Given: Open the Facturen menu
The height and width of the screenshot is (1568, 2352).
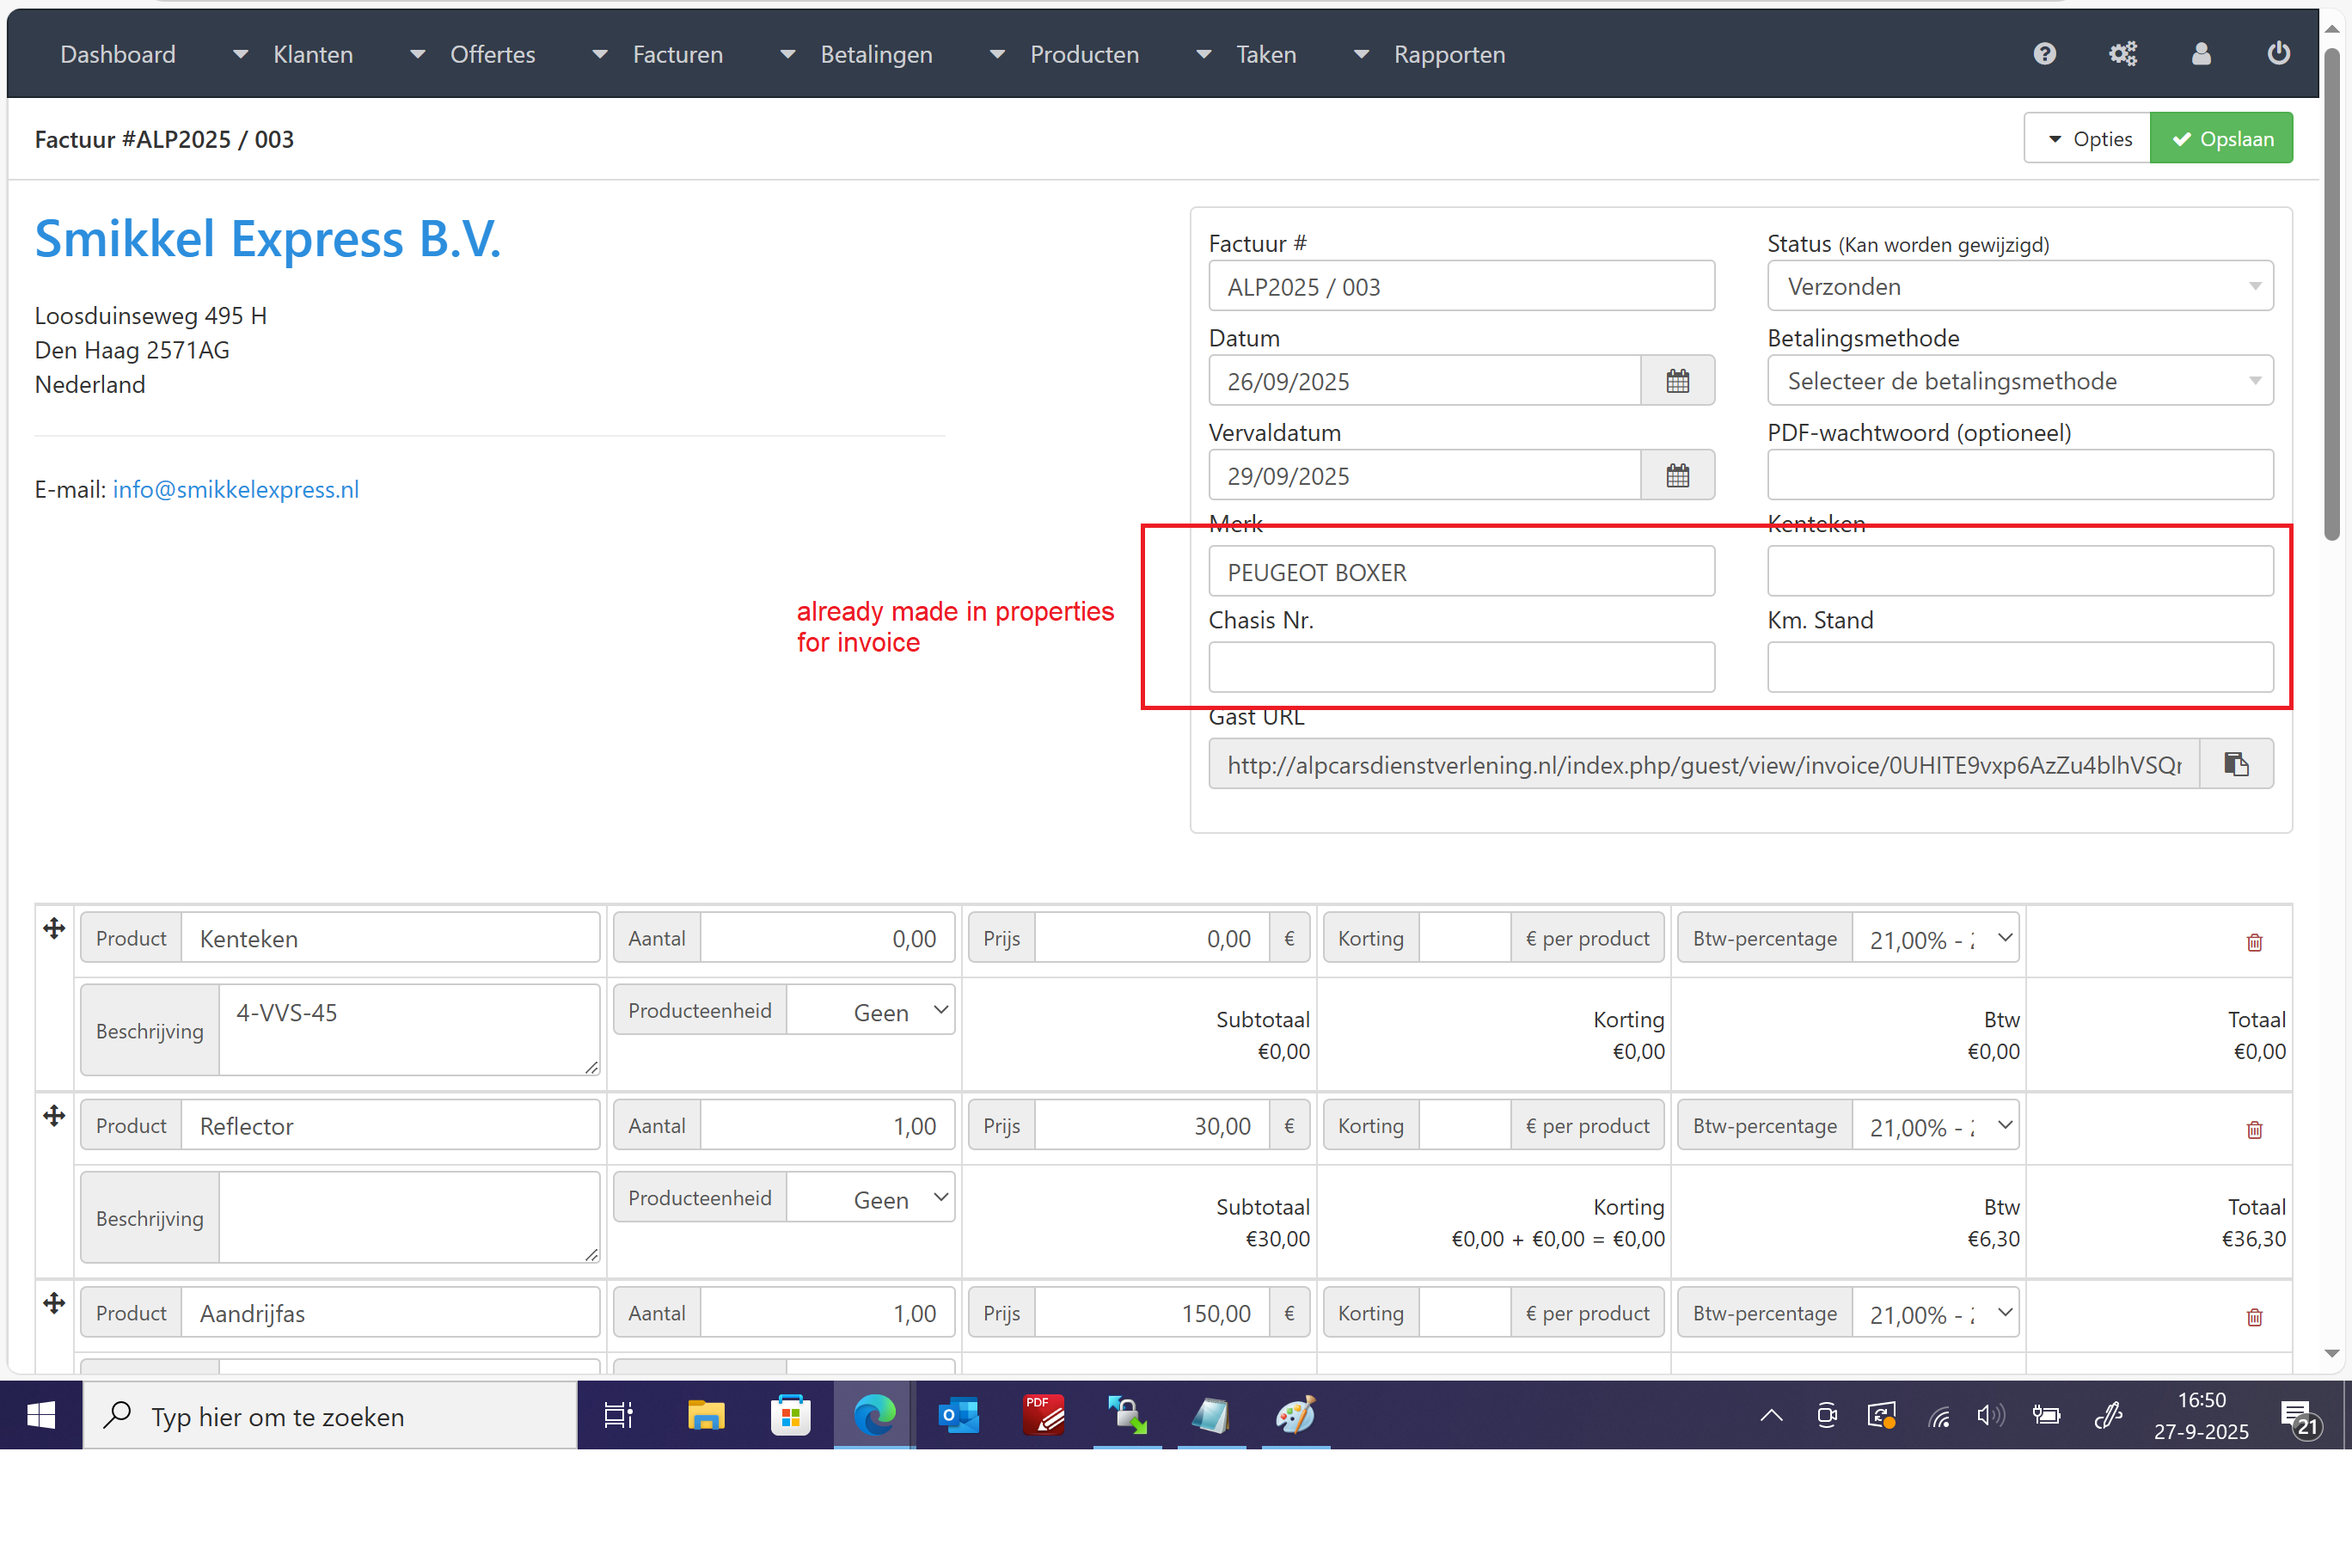Looking at the screenshot, I should coord(677,55).
